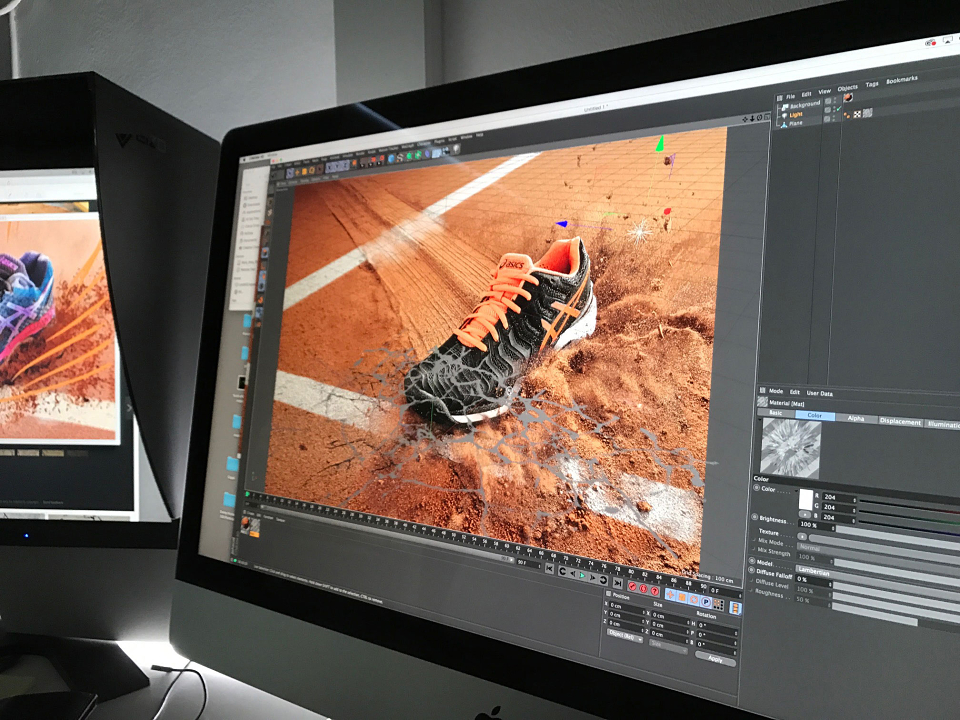Switch to the Alpha material tab
Image resolution: width=960 pixels, height=720 pixels.
pos(856,418)
